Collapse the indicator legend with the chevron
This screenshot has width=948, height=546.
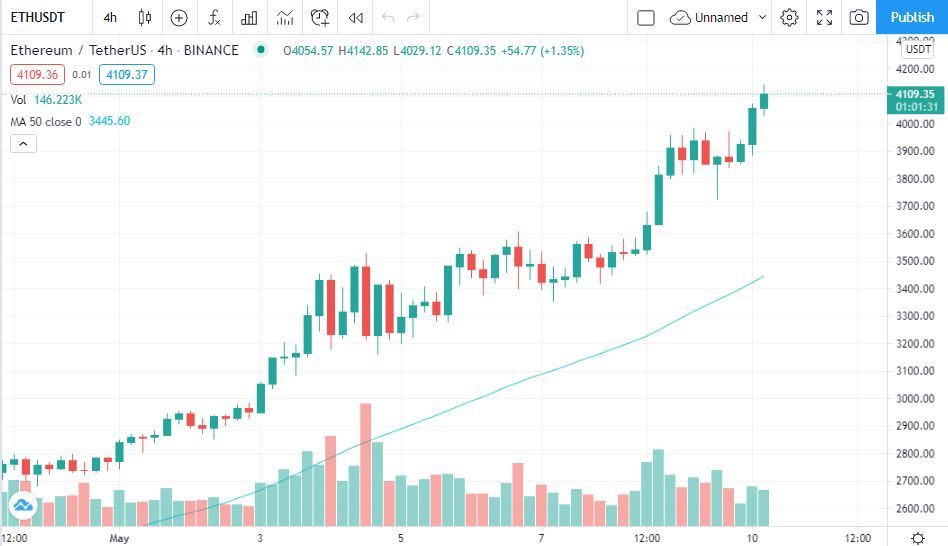tap(23, 143)
